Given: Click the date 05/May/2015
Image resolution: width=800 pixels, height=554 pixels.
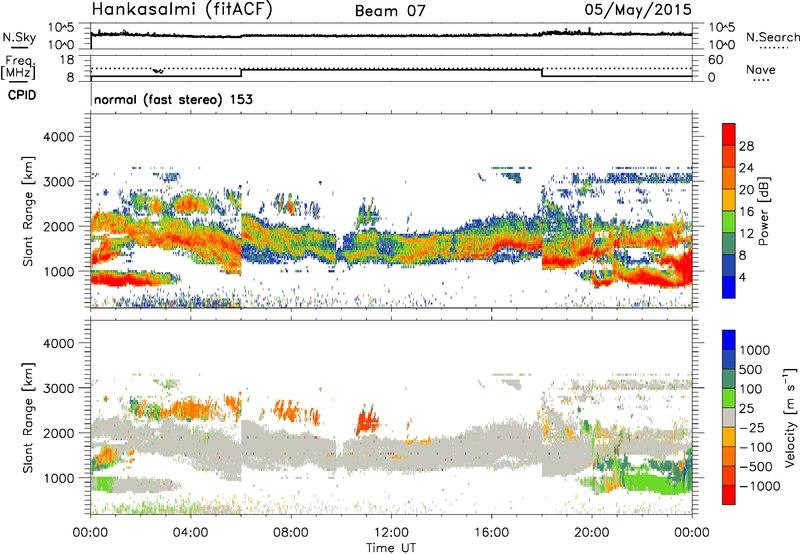Looking at the screenshot, I should (x=638, y=10).
